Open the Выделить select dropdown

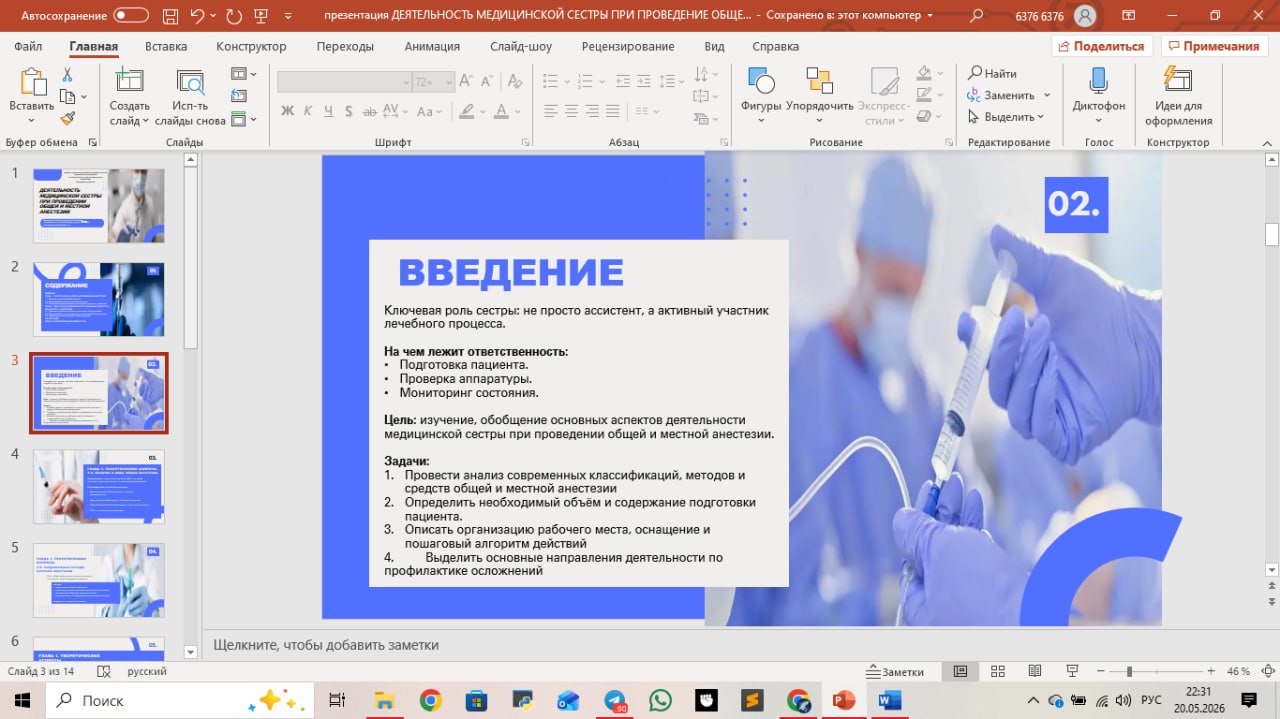click(1007, 117)
